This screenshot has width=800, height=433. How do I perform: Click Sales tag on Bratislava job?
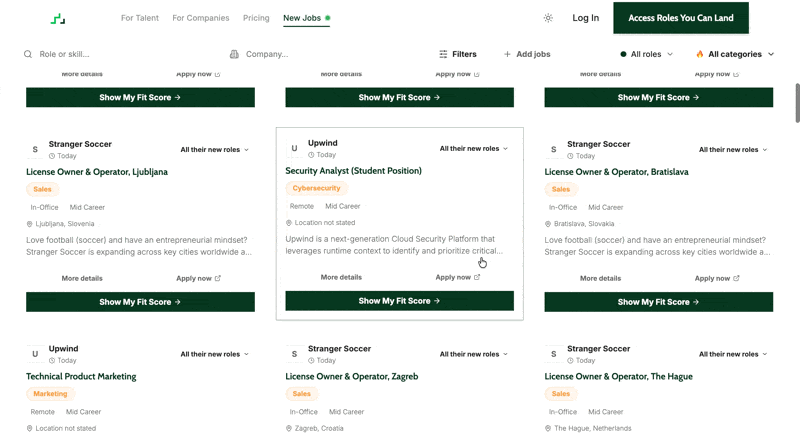pyautogui.click(x=561, y=189)
